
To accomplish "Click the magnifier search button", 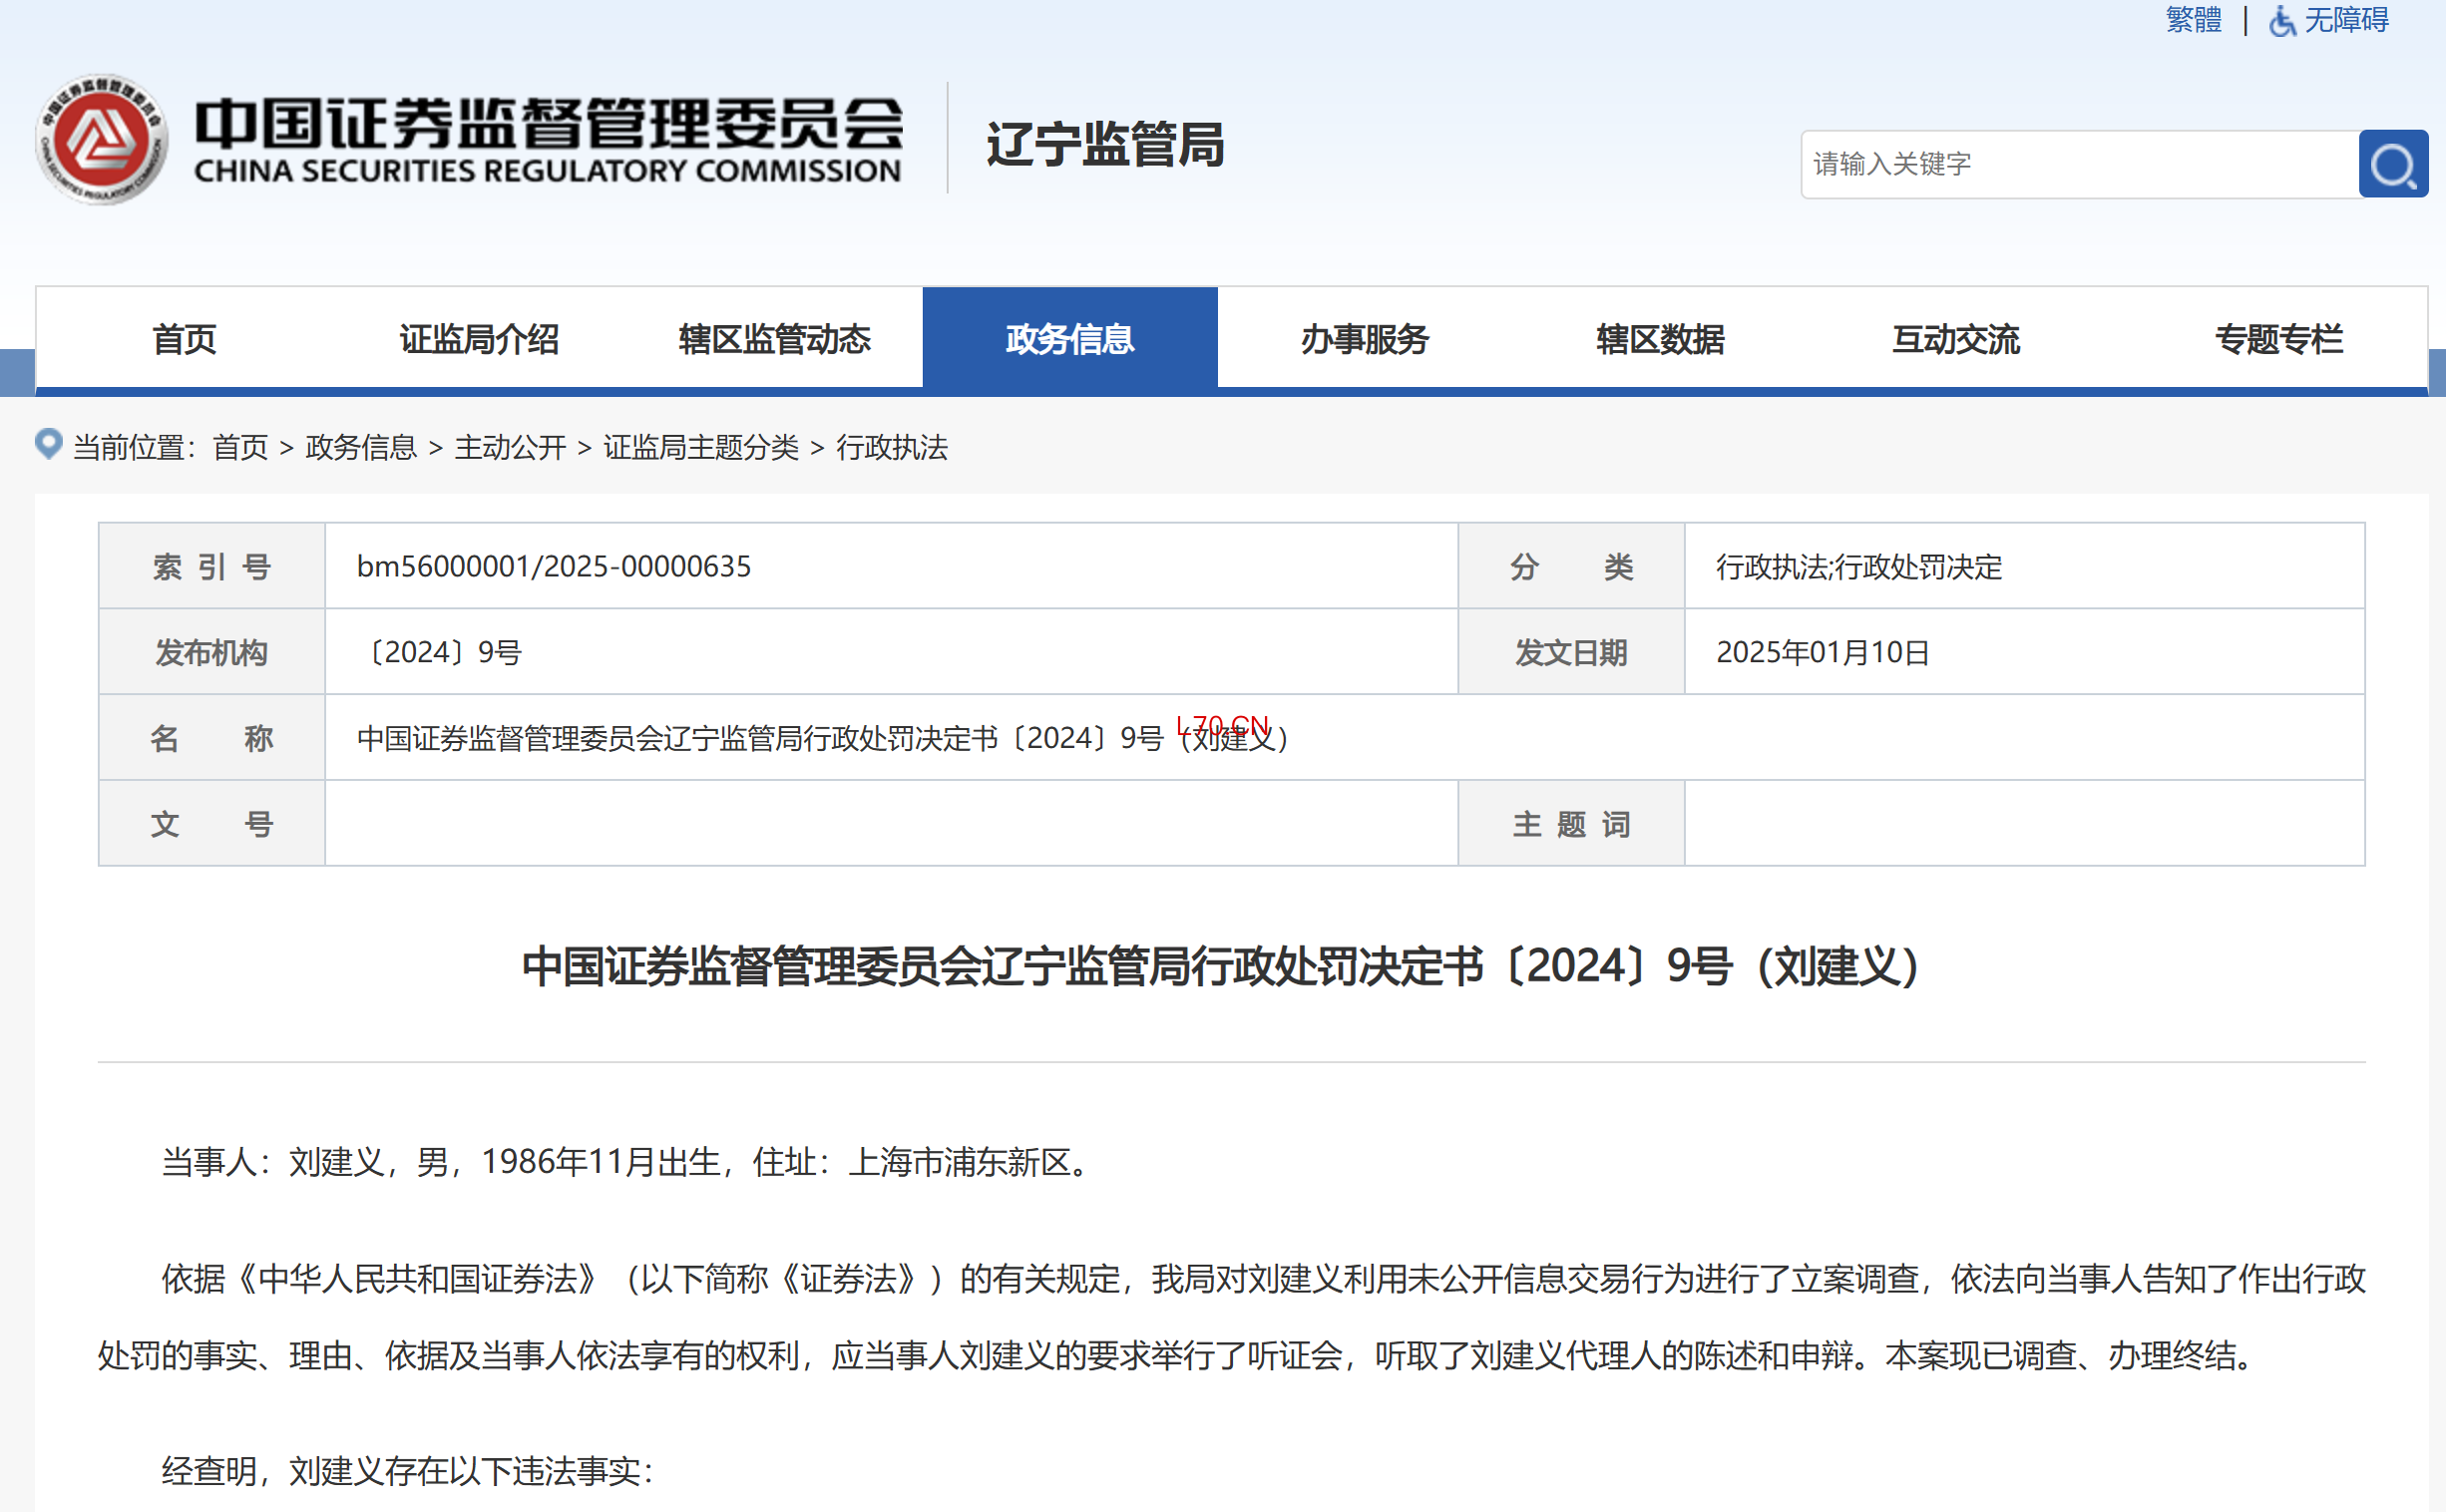I will (2393, 164).
